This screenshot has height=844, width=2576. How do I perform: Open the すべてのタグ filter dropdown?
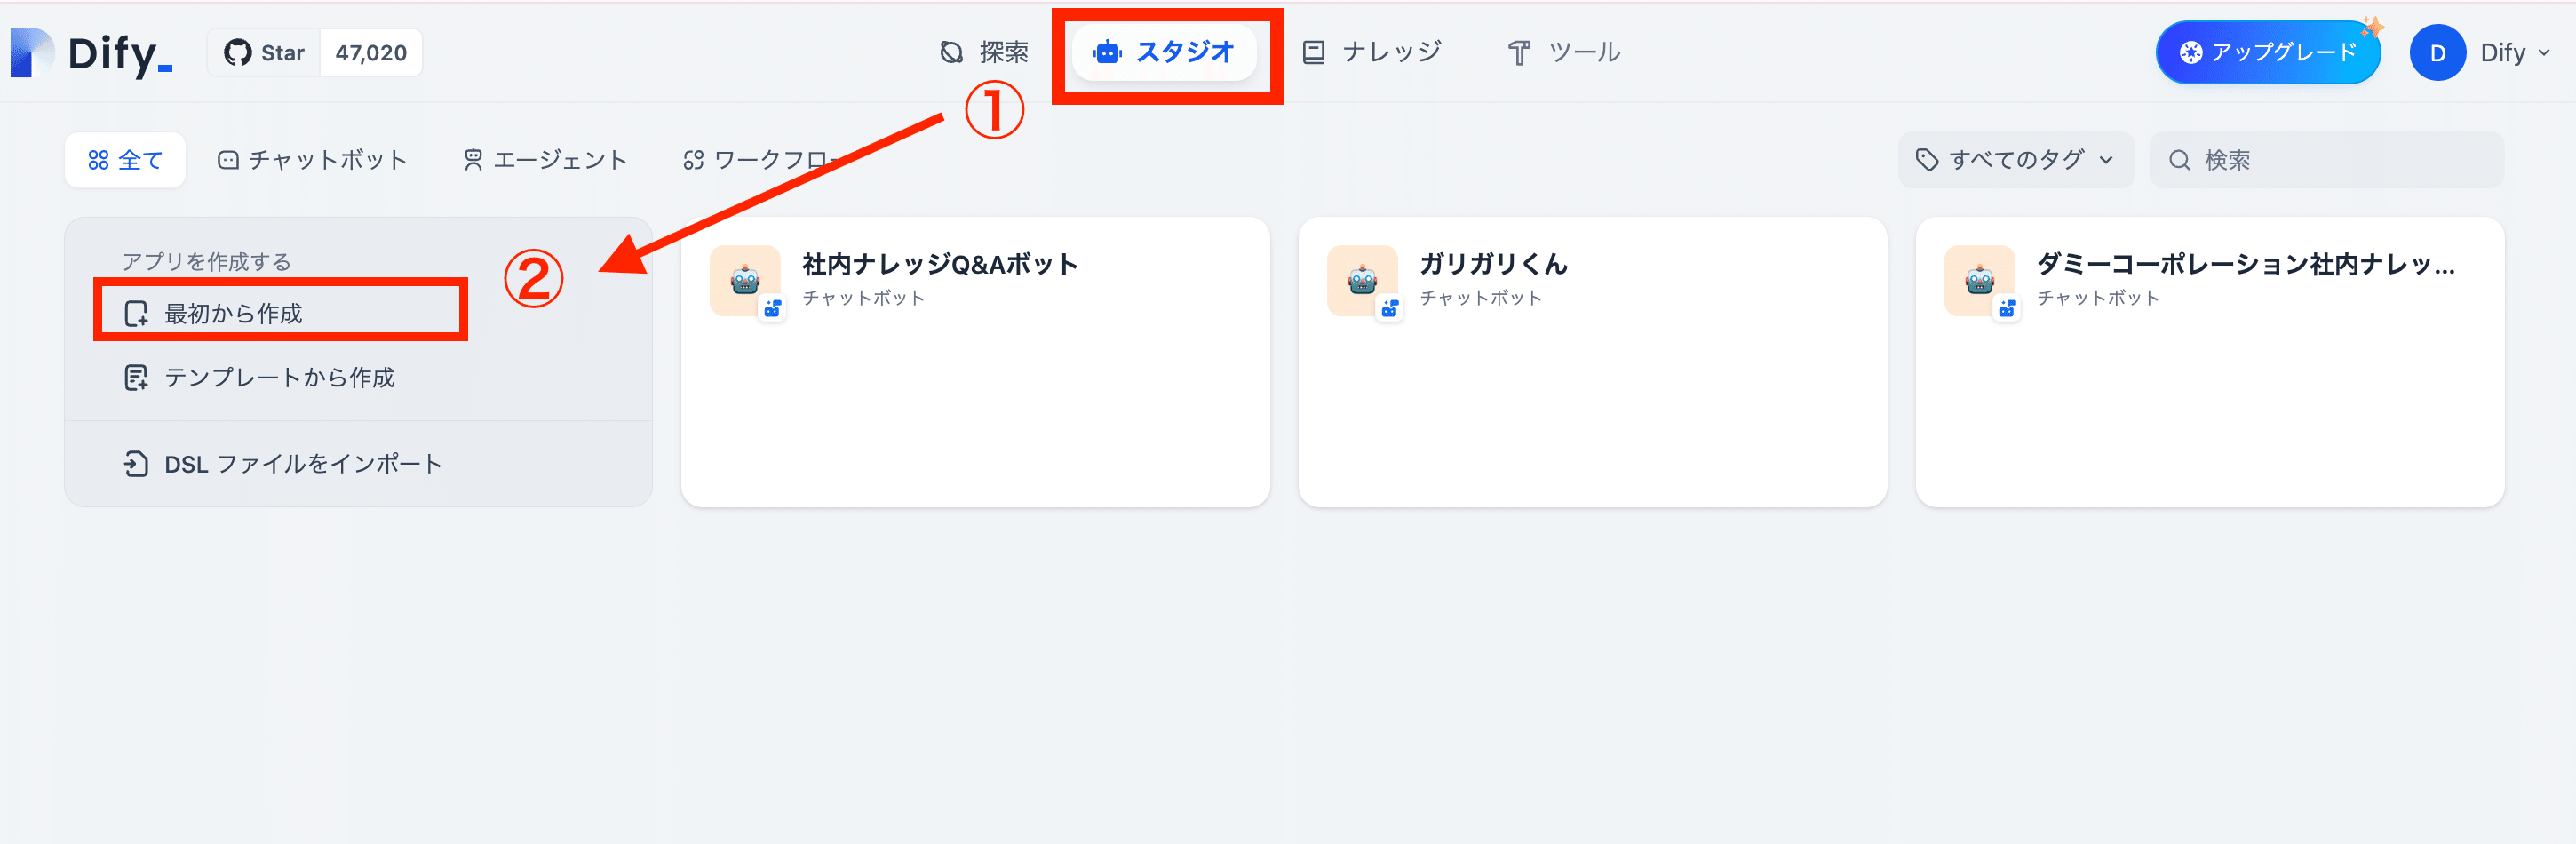click(x=2015, y=160)
